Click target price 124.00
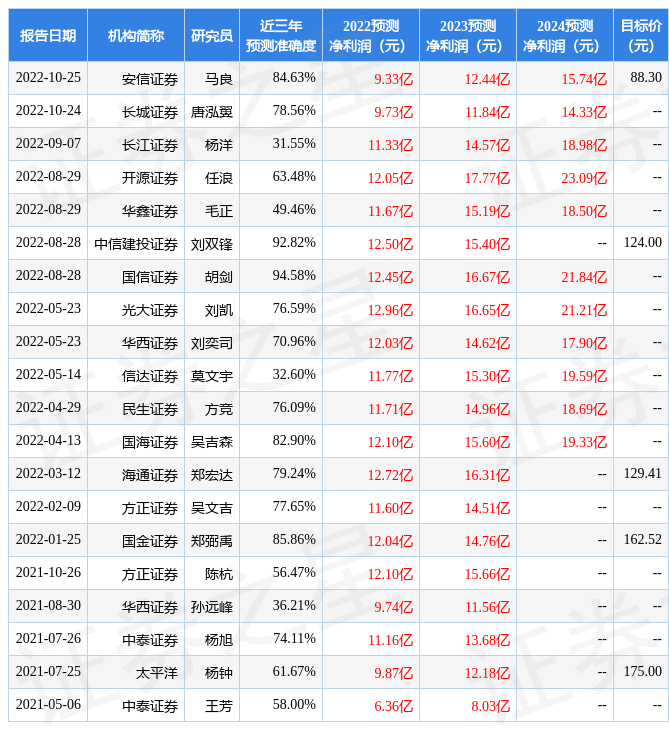The width and height of the screenshot is (669, 730). [x=642, y=243]
